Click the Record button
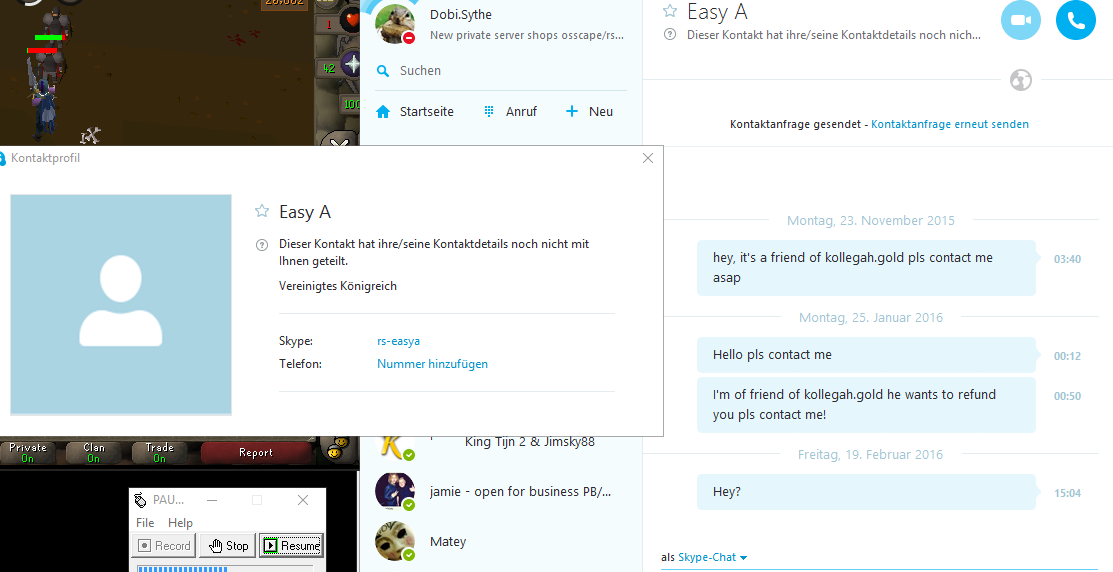Screen dimensions: 1113x572 (165, 546)
